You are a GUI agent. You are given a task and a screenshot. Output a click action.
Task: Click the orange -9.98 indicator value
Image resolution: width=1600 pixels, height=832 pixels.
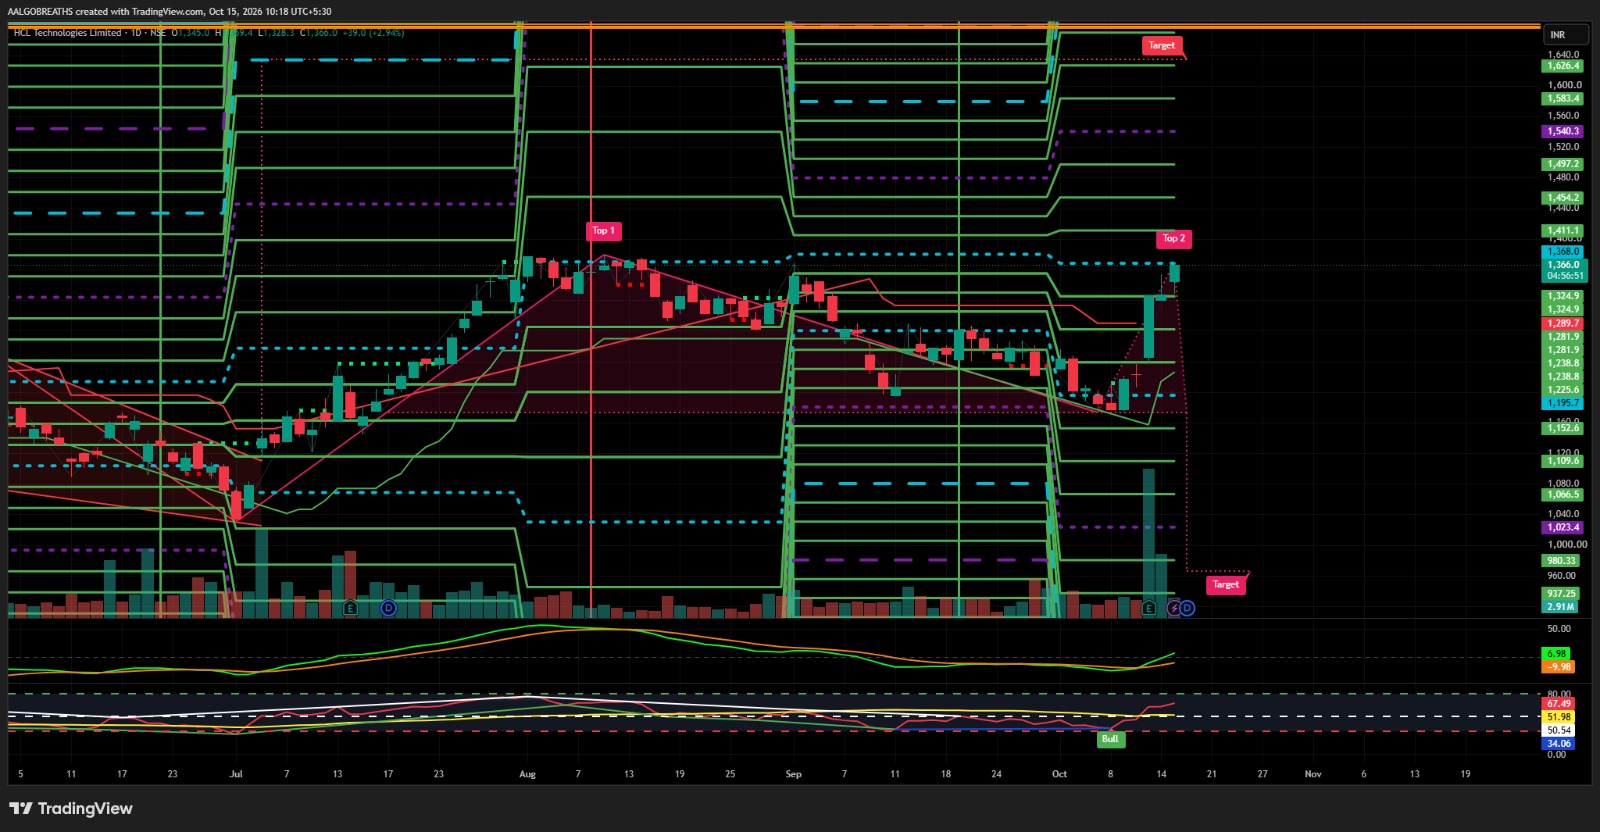[x=1559, y=667]
